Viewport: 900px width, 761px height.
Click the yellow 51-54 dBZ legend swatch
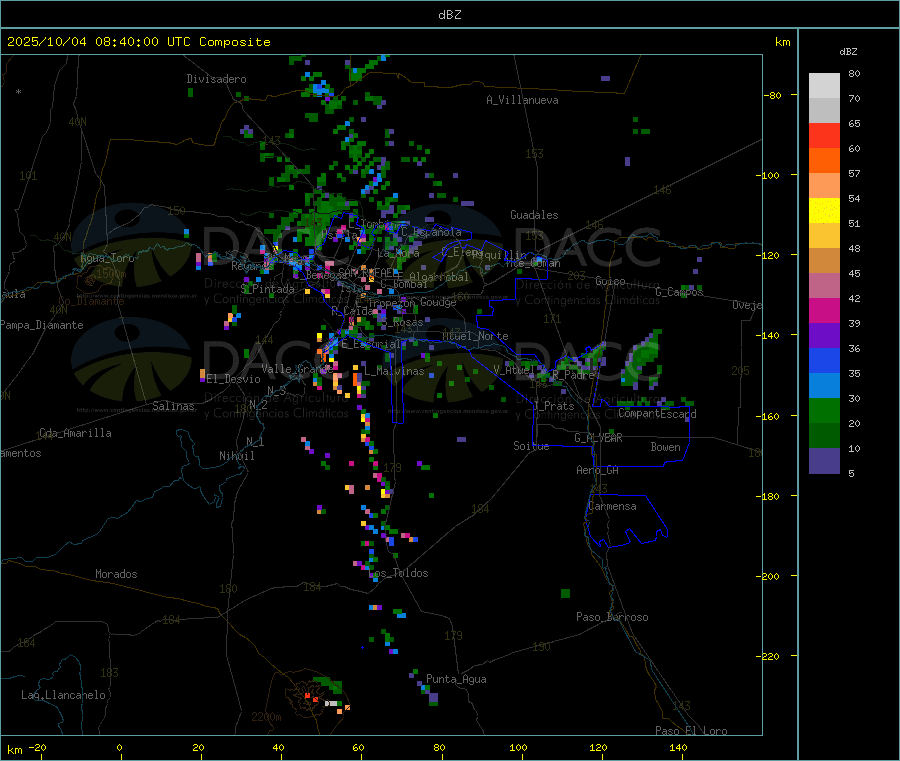824,211
